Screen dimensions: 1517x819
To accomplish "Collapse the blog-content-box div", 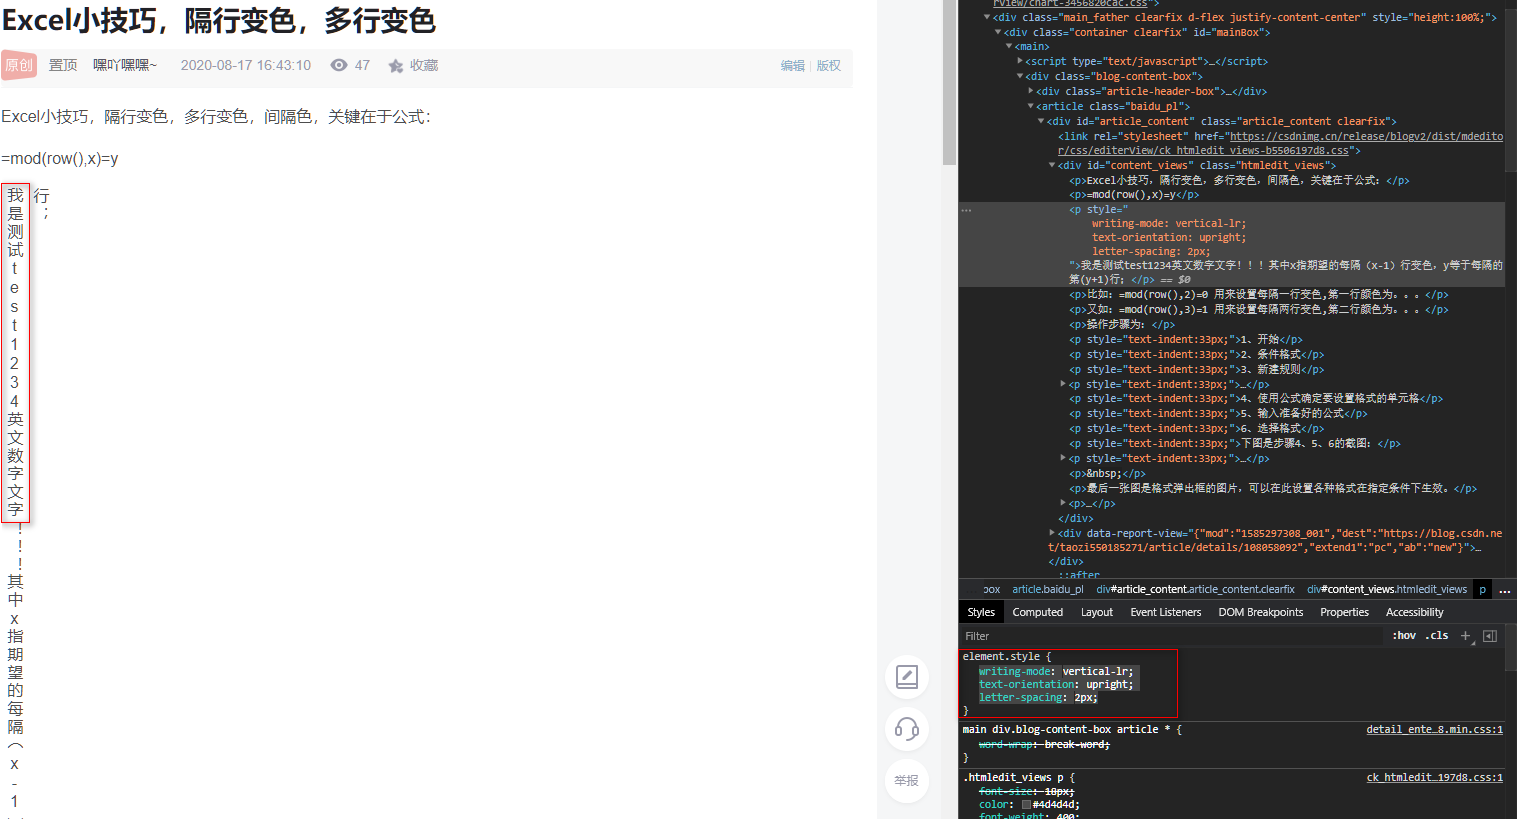I will pyautogui.click(x=1020, y=76).
